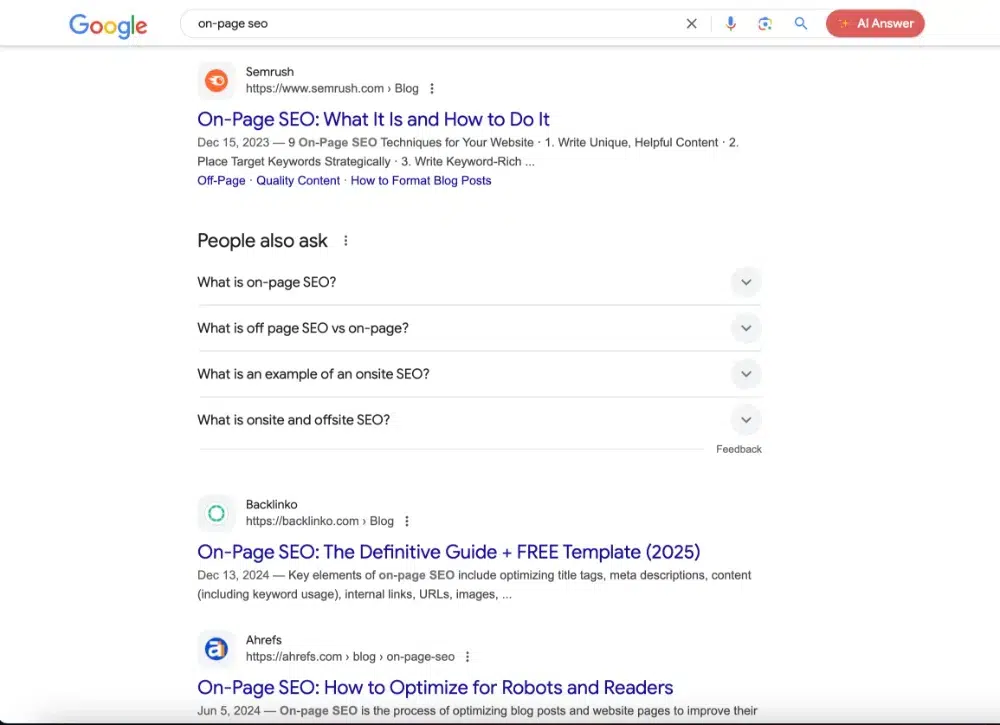Expand 'What is an example of an onsite SEO?'

480,374
